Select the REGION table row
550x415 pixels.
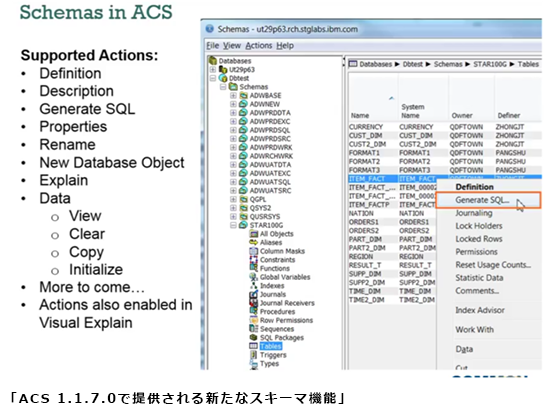click(392, 256)
